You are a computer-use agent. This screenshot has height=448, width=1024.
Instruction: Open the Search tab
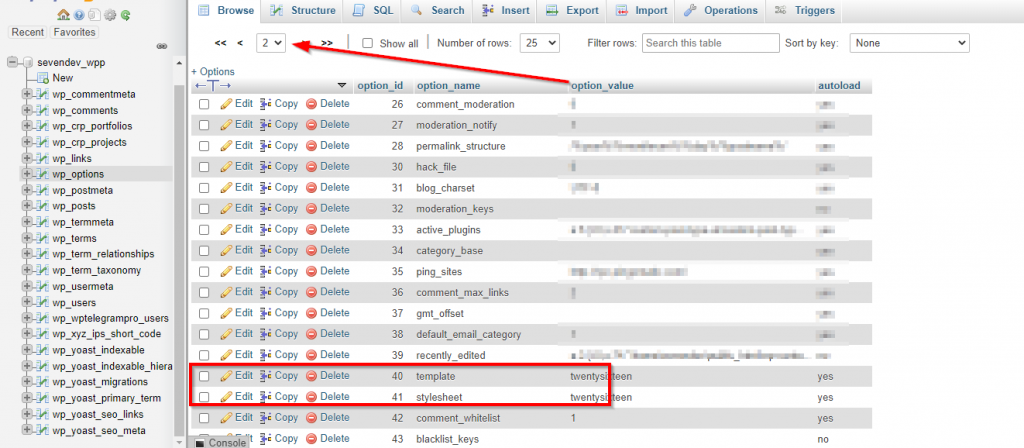tap(437, 10)
